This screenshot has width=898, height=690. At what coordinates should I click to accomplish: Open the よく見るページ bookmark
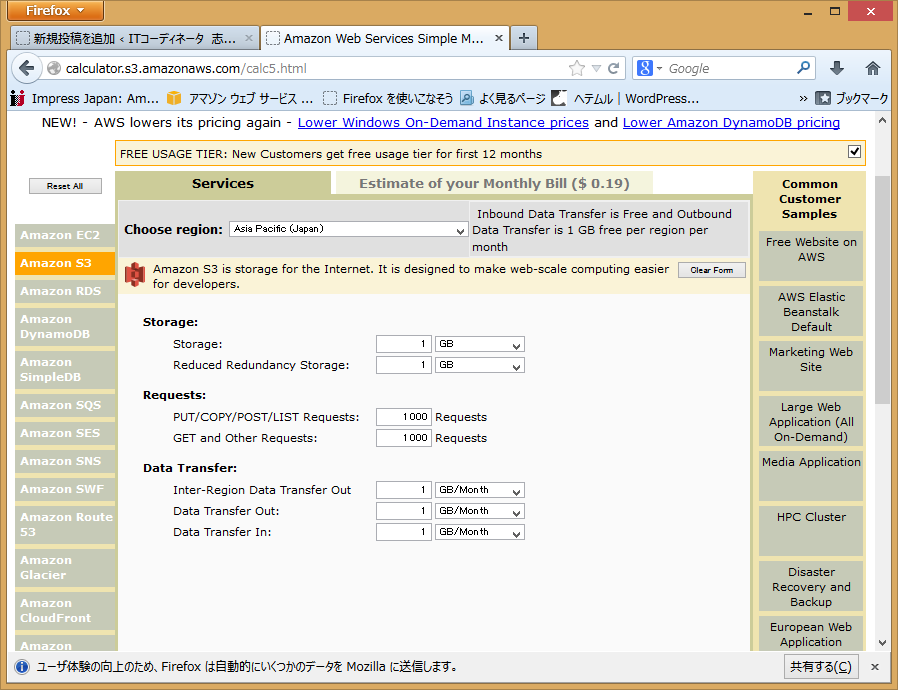pos(502,98)
